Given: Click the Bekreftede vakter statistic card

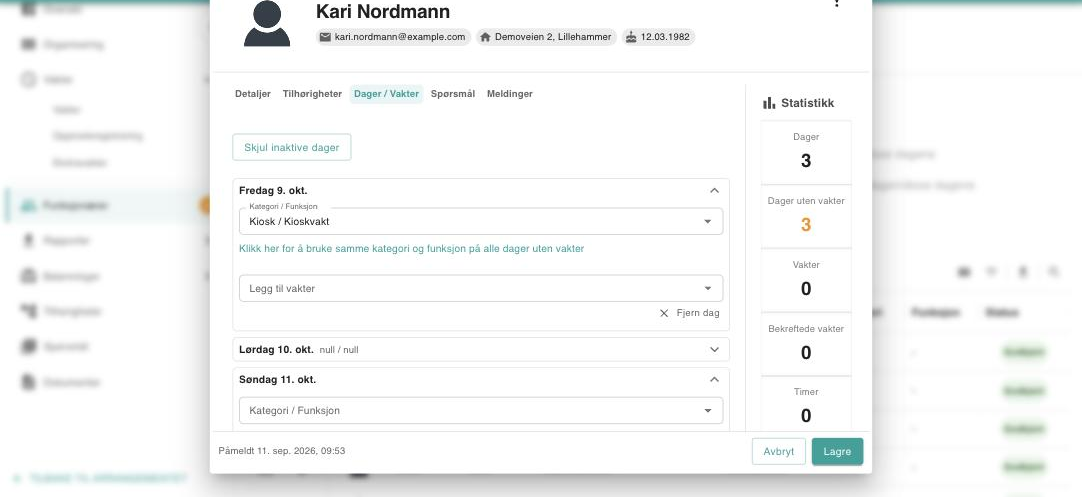Looking at the screenshot, I should (x=806, y=344).
